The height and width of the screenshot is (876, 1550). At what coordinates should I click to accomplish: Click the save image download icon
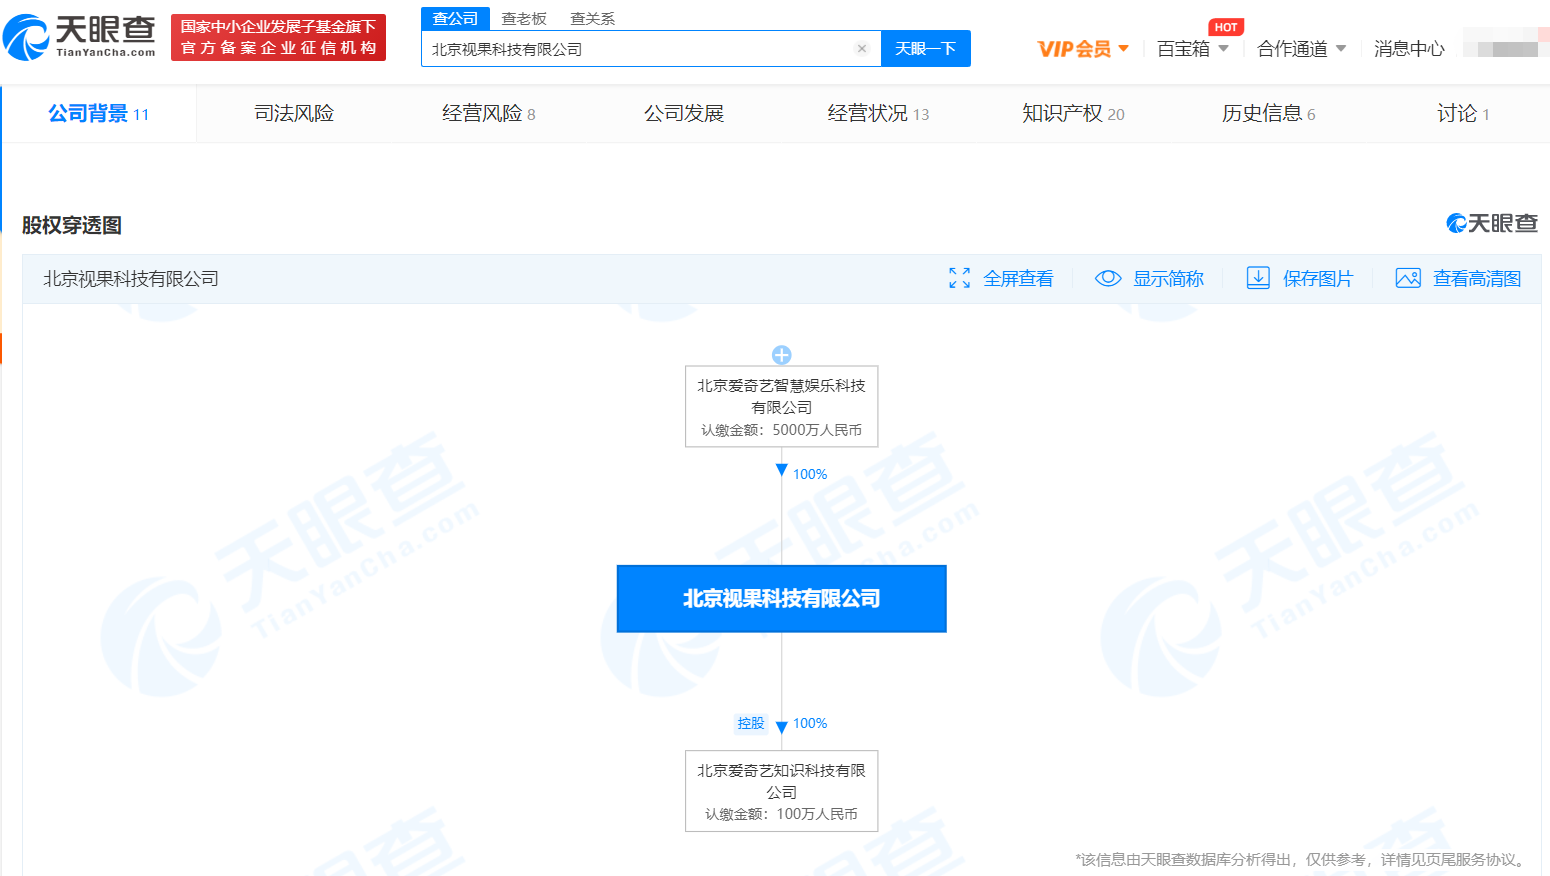click(x=1258, y=278)
